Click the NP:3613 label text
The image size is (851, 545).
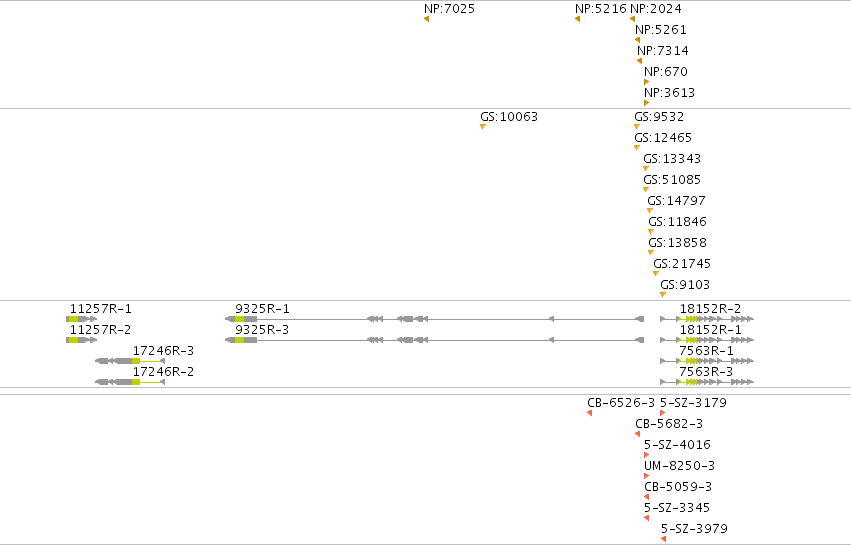coord(670,93)
